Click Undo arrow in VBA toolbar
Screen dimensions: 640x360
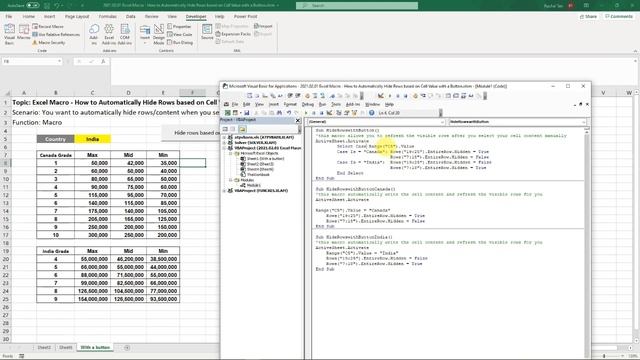pyautogui.click(x=289, y=113)
